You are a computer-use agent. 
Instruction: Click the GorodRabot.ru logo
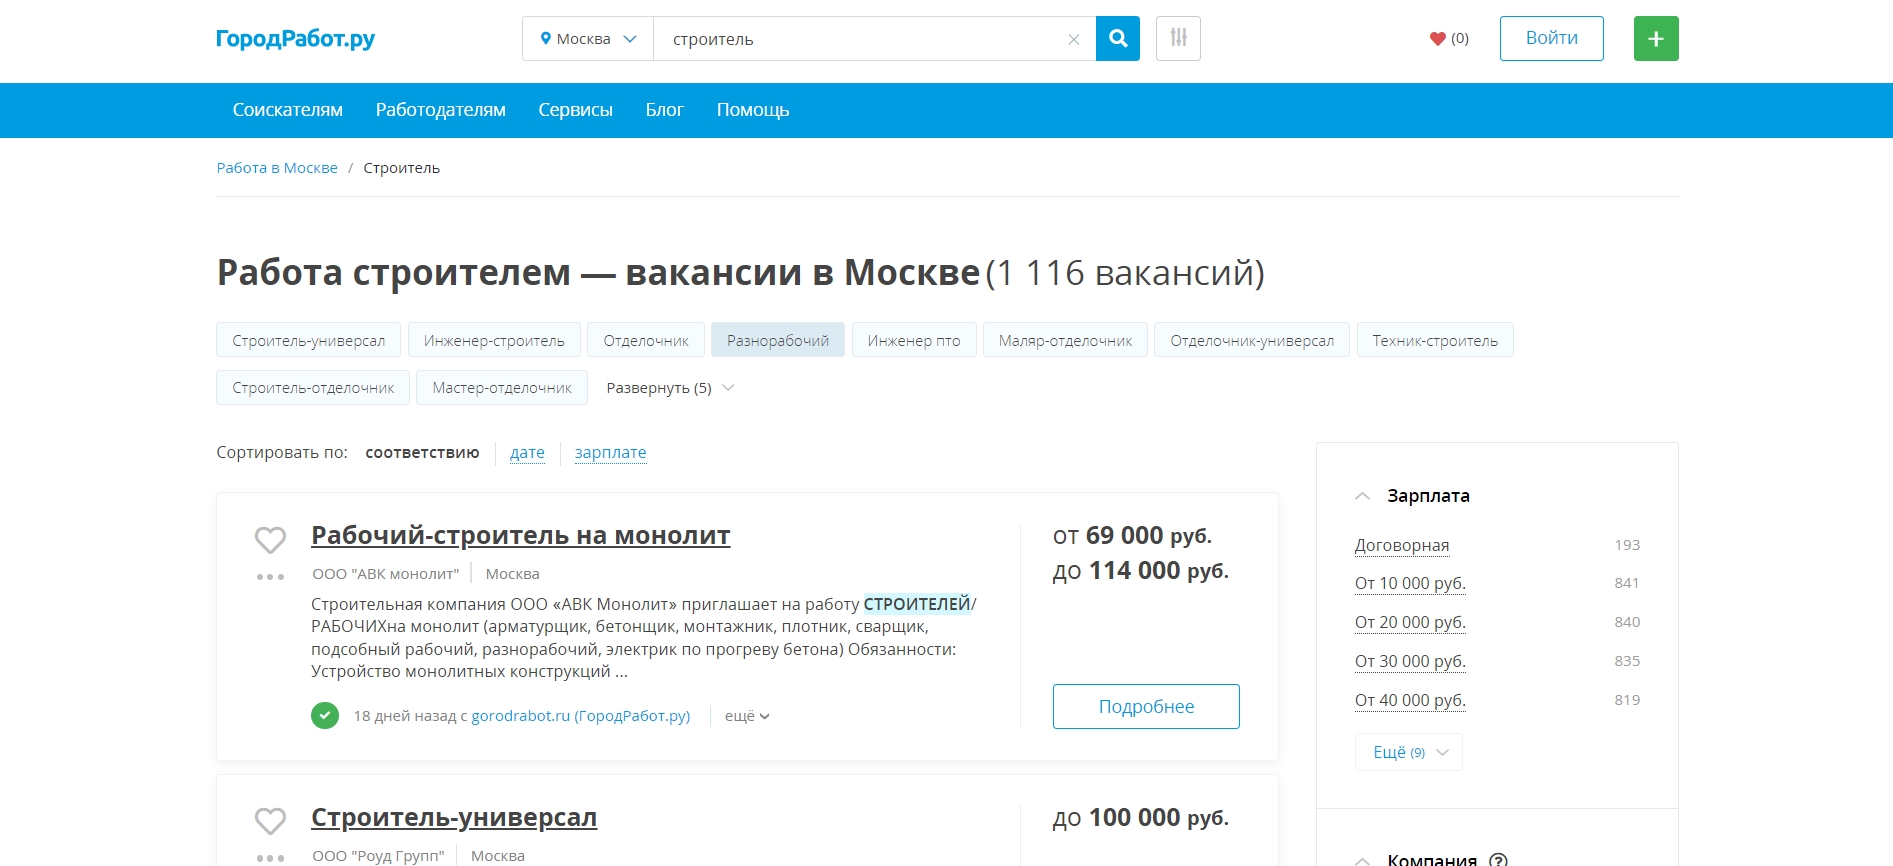(295, 39)
